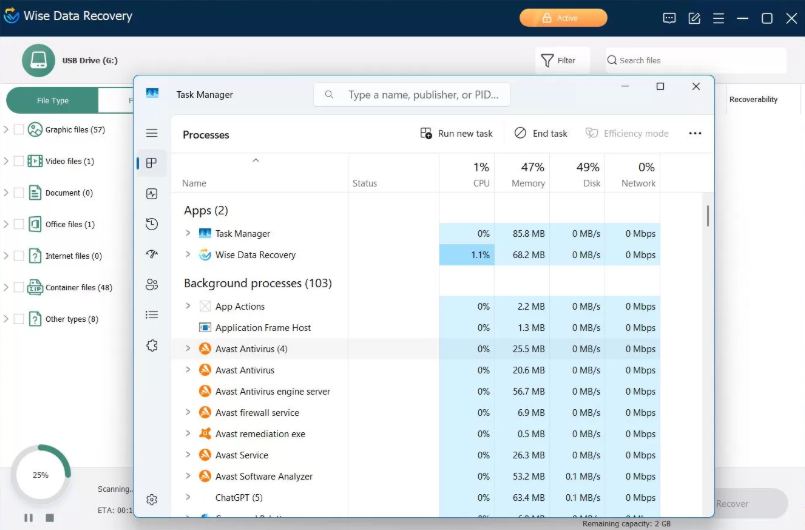The image size is (805, 530).
Task: Click Video files category icon
Action: click(x=35, y=161)
